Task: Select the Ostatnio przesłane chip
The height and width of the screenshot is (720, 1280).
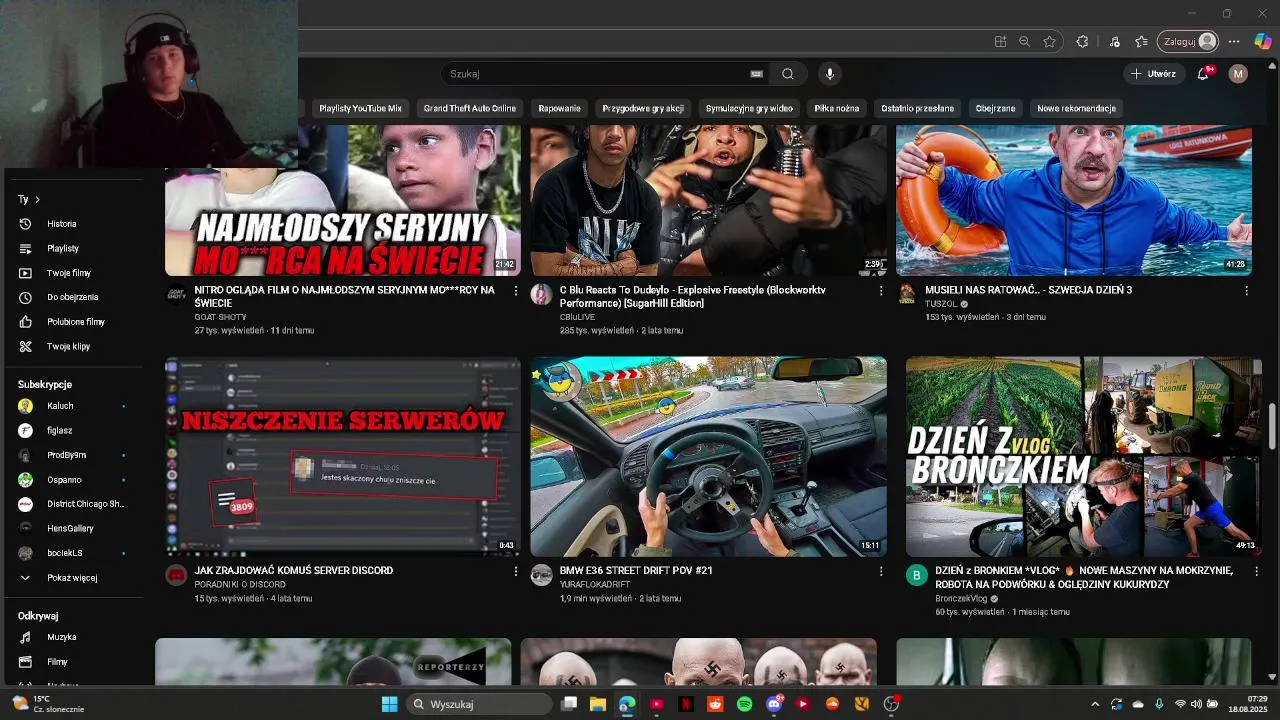Action: coord(918,108)
